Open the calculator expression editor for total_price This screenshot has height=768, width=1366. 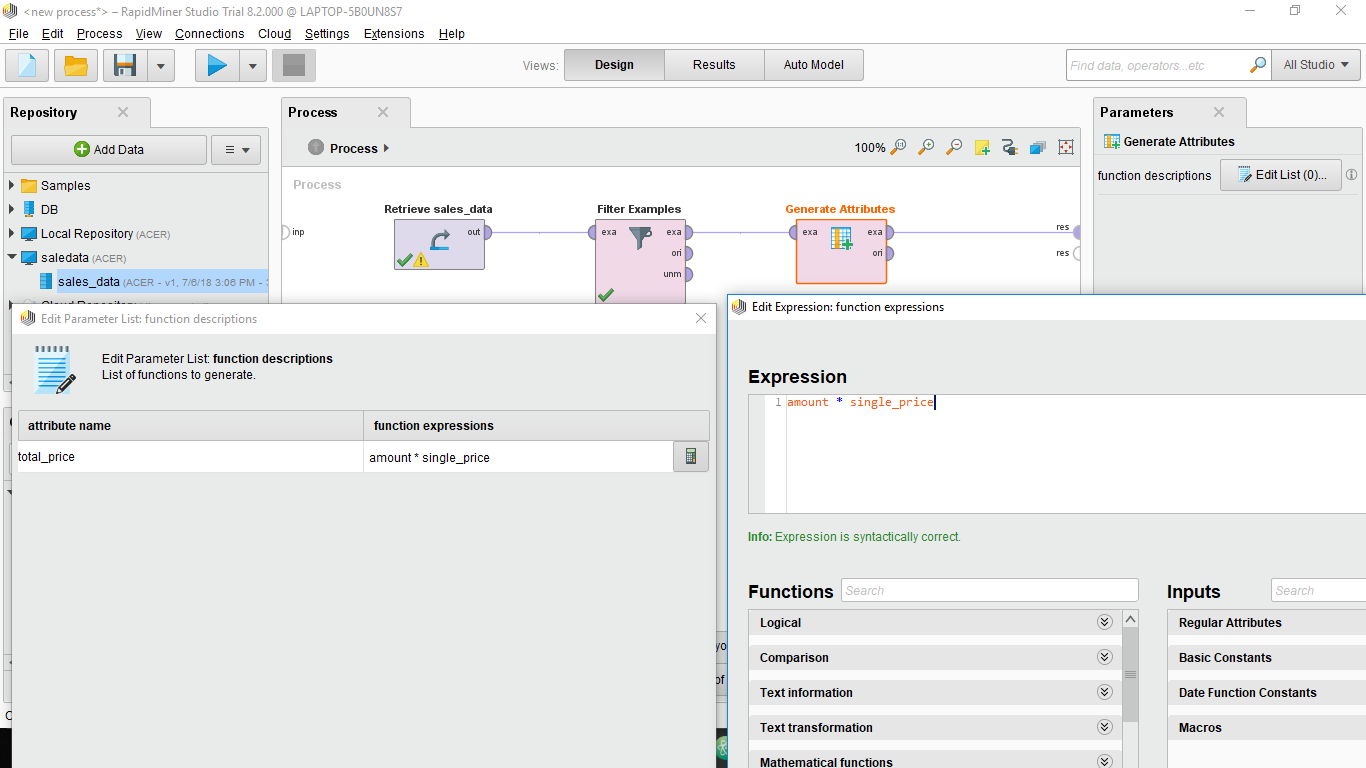tap(690, 457)
